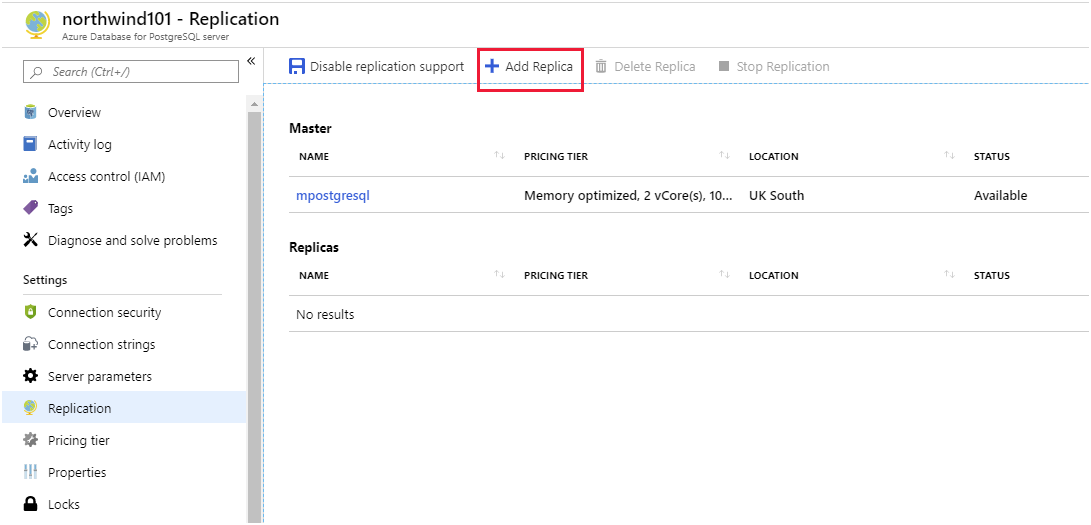Click the 'Memory optimized, 2 vCore(s)' cell

click(x=628, y=195)
